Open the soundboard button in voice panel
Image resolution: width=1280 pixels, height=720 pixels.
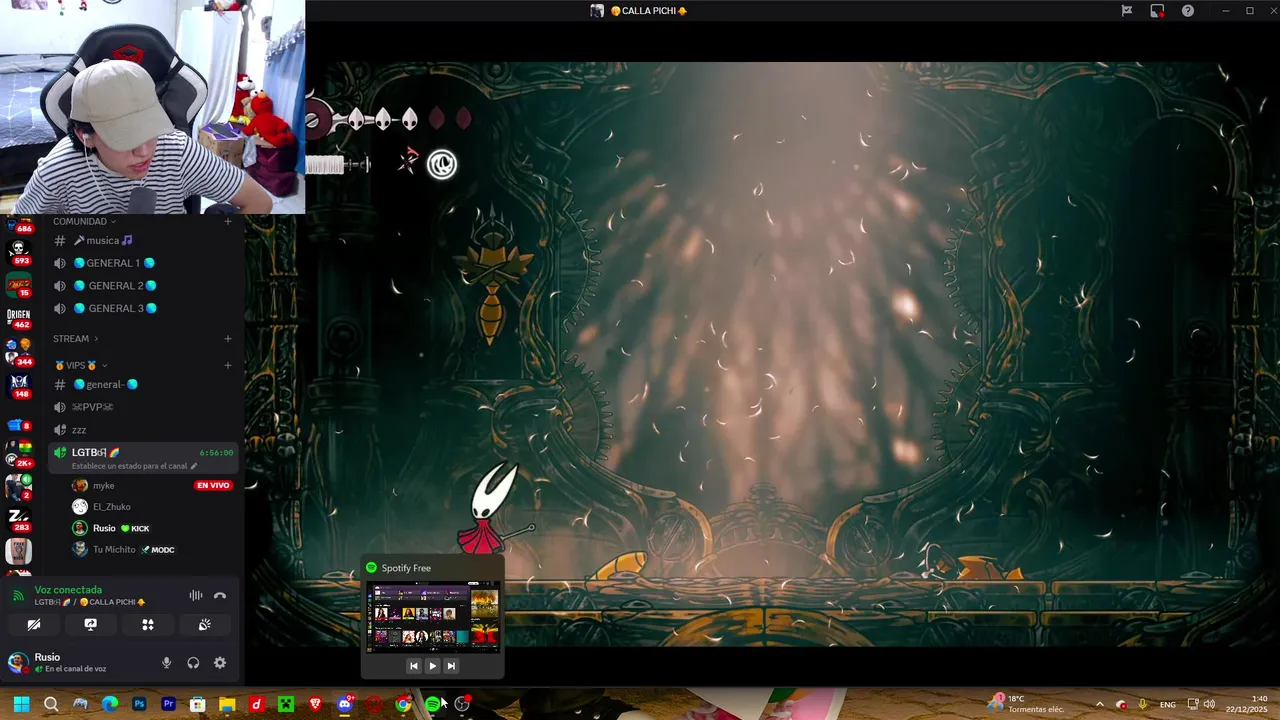[204, 624]
